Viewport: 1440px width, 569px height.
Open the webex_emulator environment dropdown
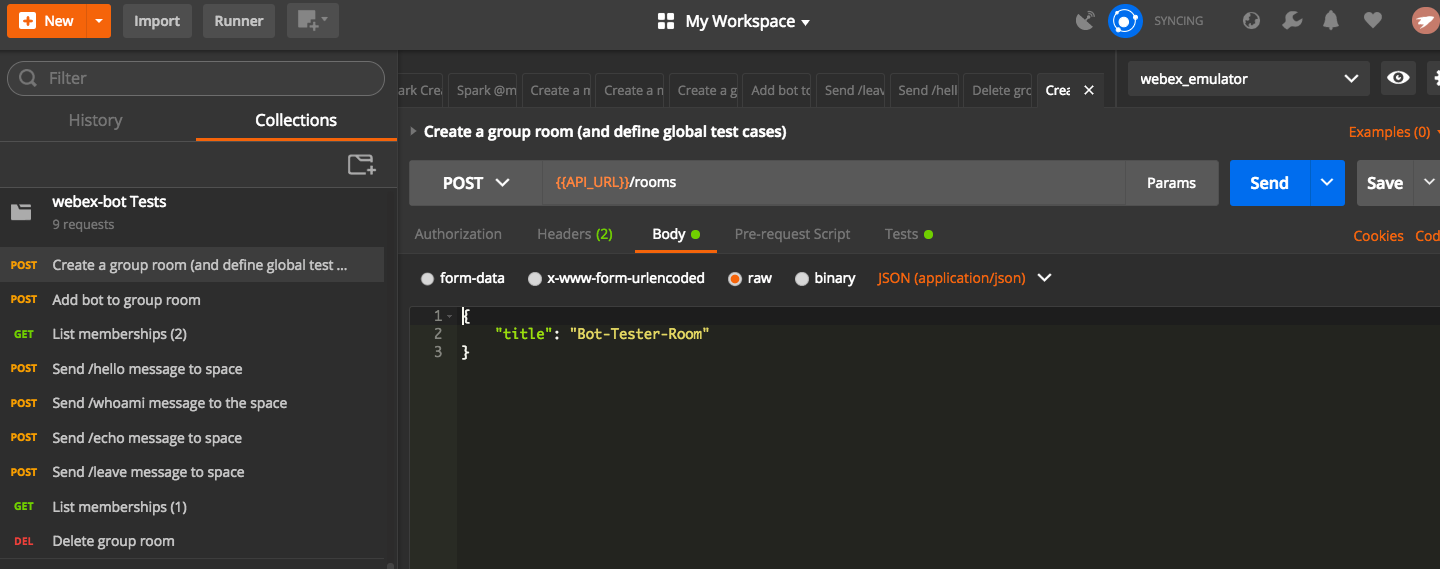click(1249, 78)
